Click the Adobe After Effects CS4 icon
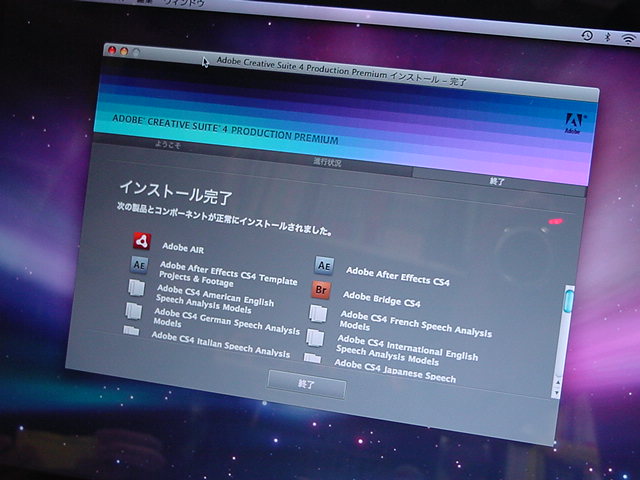Screen dimensions: 640x480 pyautogui.click(x=324, y=265)
